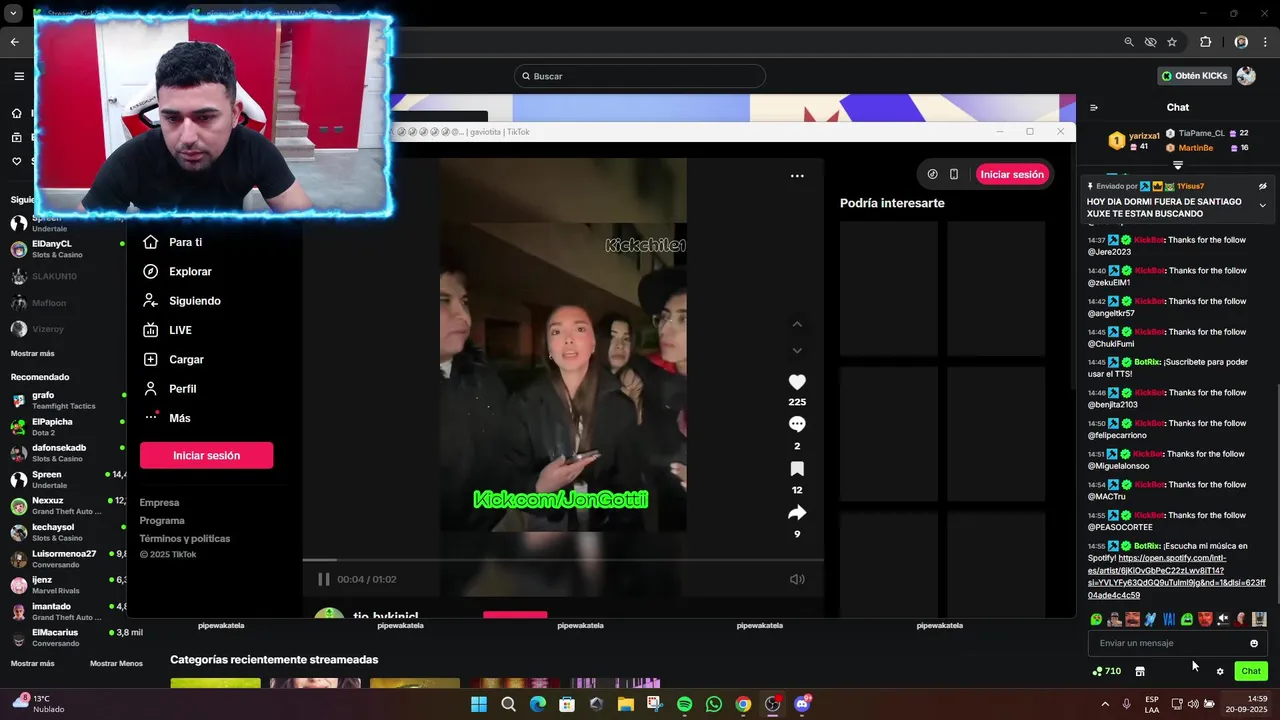Hide the pinned message with eye icon
The height and width of the screenshot is (720, 1280).
(x=1262, y=186)
